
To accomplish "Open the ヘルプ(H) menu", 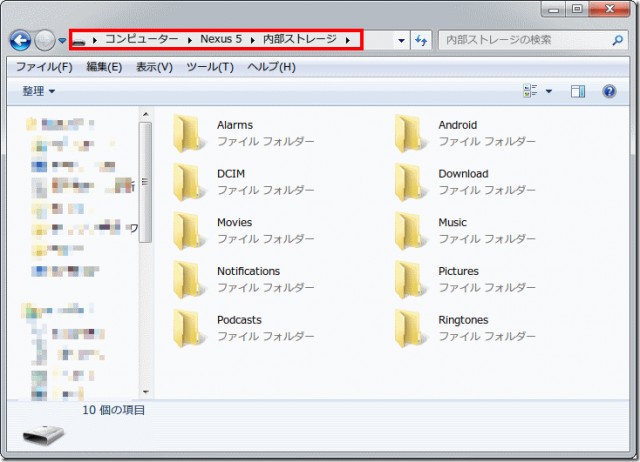I will pos(271,67).
